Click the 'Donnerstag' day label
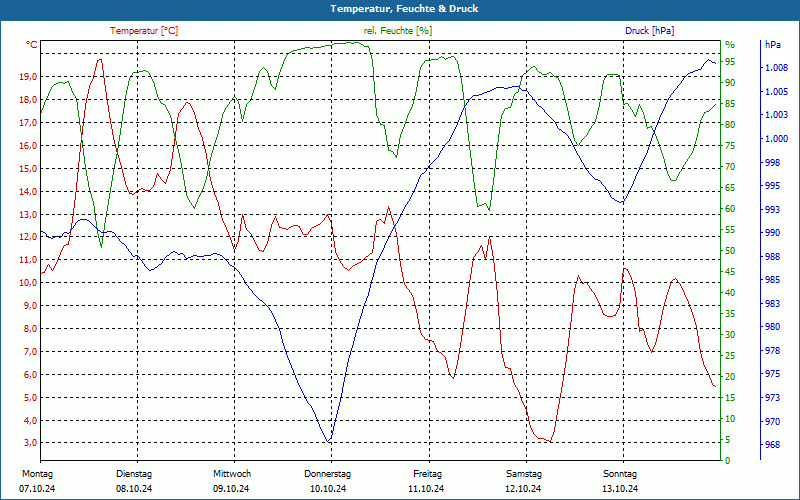 click(x=328, y=474)
